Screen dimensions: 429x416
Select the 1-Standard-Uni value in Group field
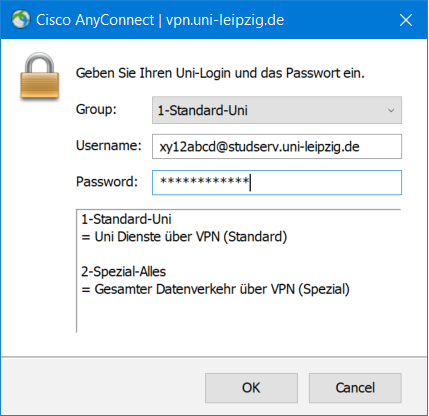[x=203, y=110]
